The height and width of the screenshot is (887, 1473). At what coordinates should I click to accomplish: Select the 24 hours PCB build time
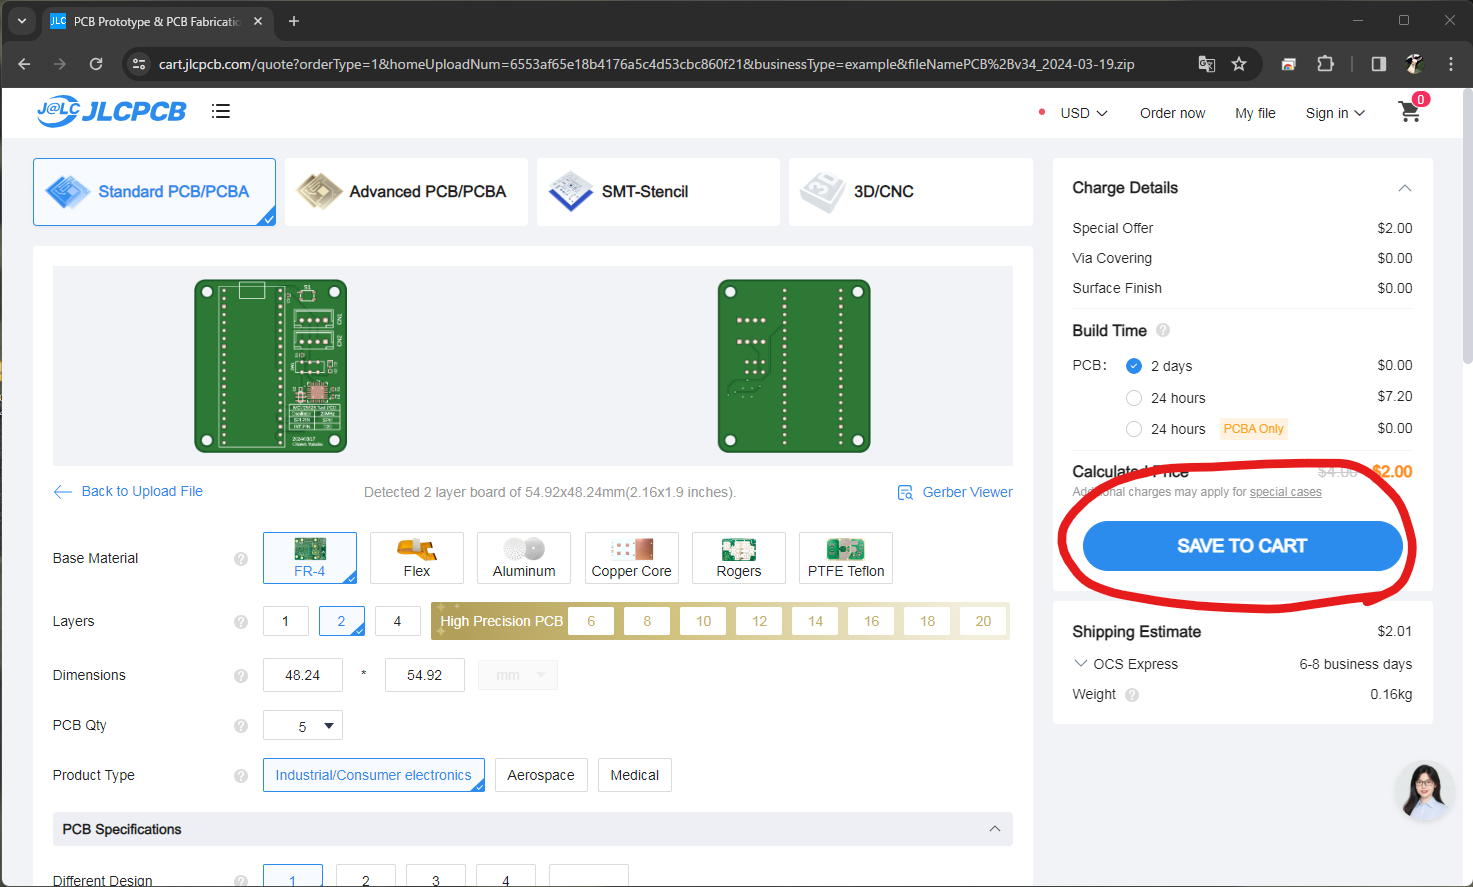pyautogui.click(x=1134, y=397)
